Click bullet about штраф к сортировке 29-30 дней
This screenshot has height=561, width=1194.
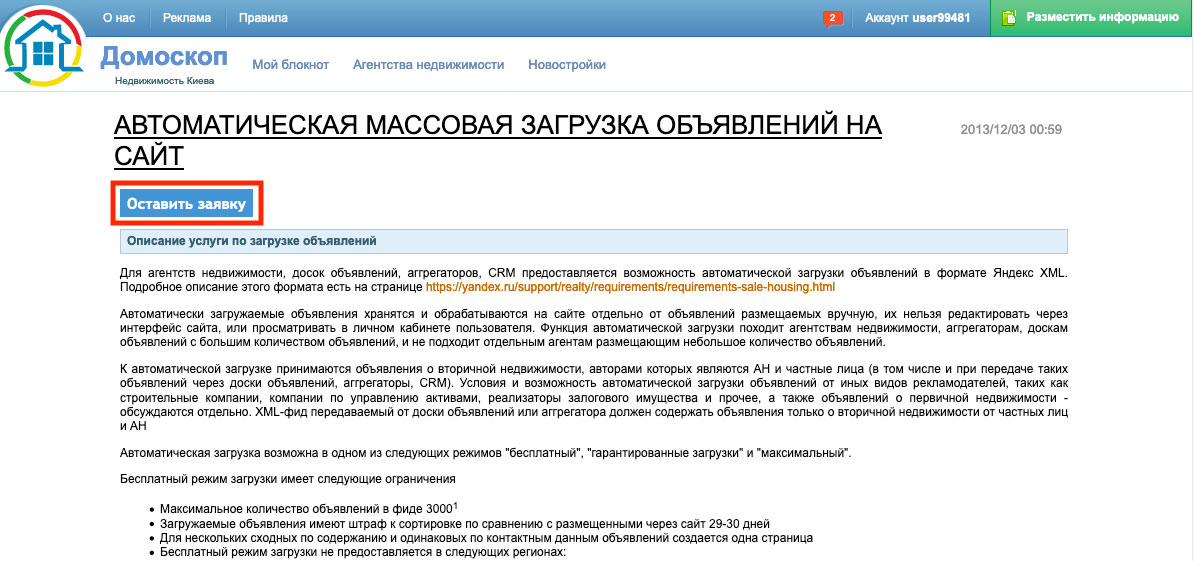465,524
